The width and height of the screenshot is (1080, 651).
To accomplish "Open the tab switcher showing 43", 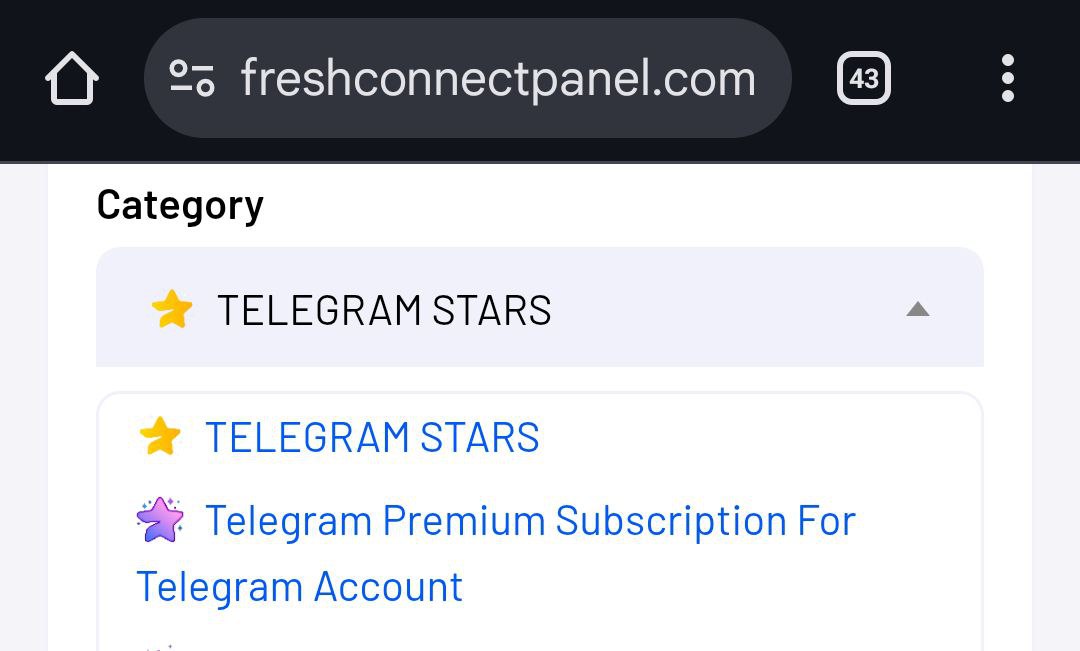I will [863, 78].
